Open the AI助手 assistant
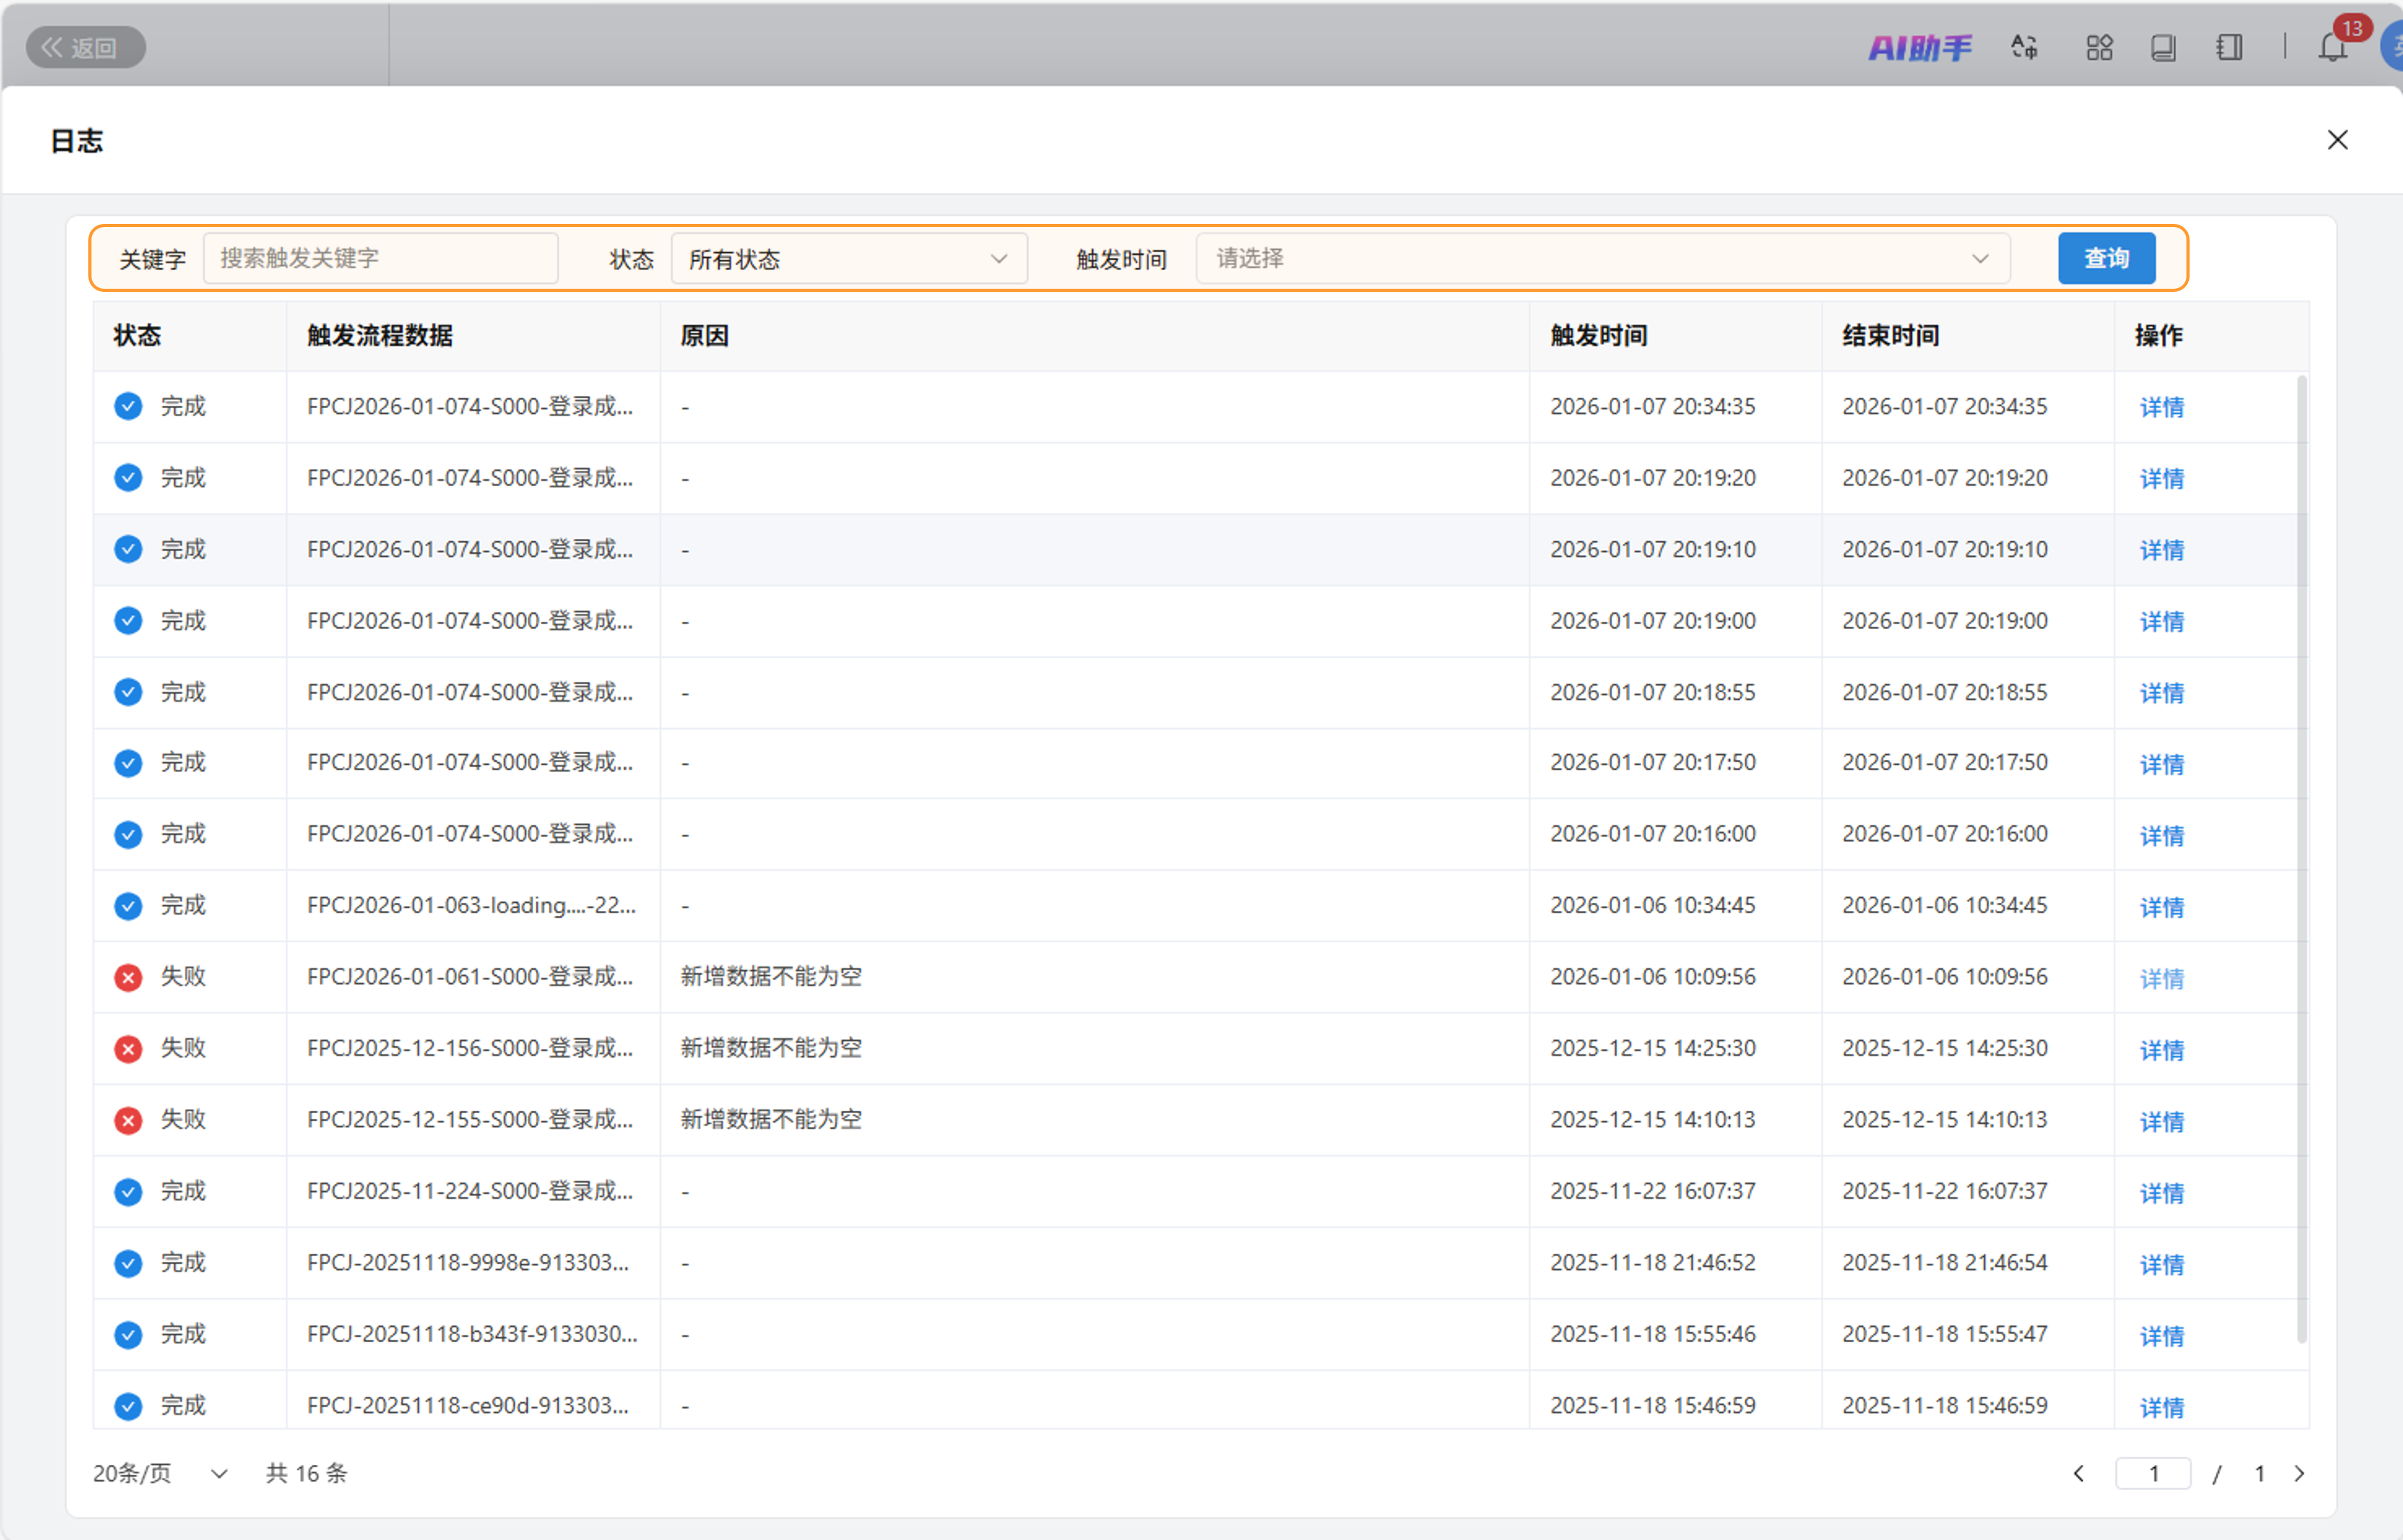This screenshot has width=2403, height=1540. (x=1919, y=48)
